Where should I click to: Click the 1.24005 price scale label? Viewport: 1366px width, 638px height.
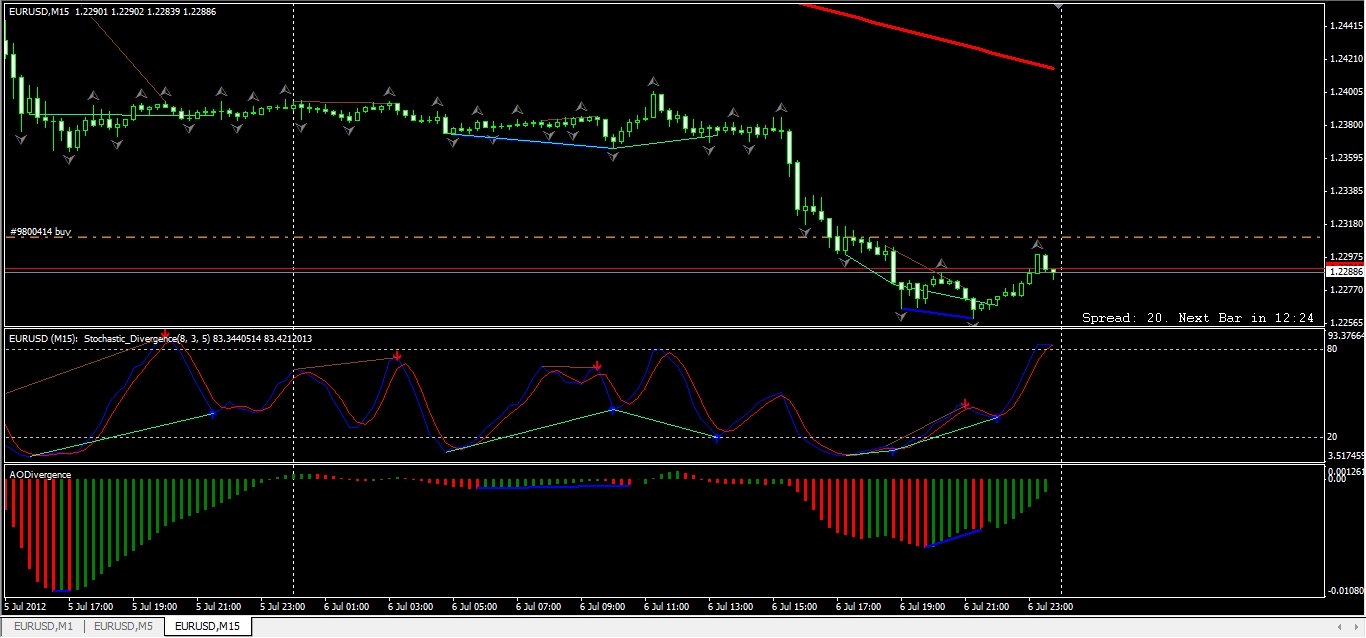point(1346,92)
